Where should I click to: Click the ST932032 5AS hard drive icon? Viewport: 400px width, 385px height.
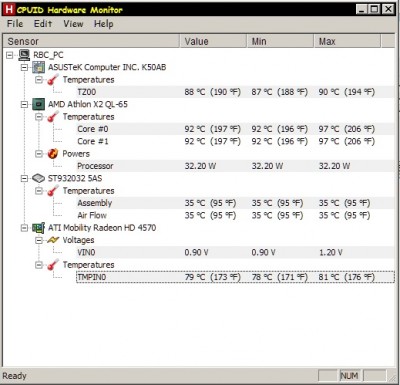39,178
